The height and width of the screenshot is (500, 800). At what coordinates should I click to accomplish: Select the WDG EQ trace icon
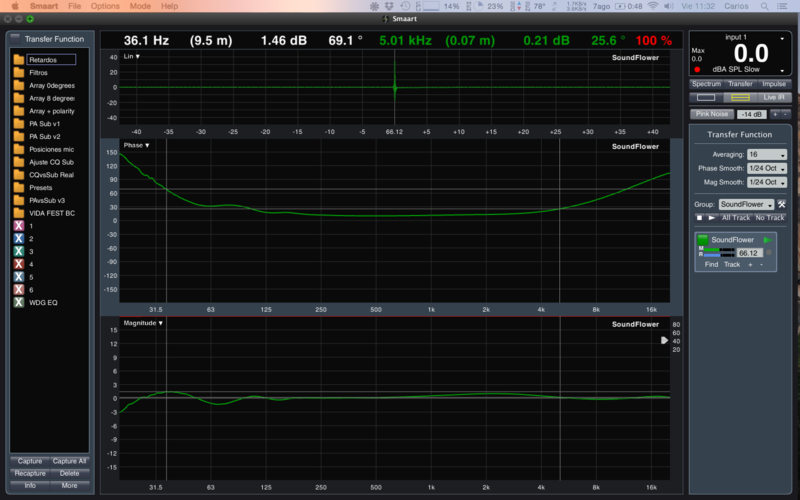click(19, 302)
